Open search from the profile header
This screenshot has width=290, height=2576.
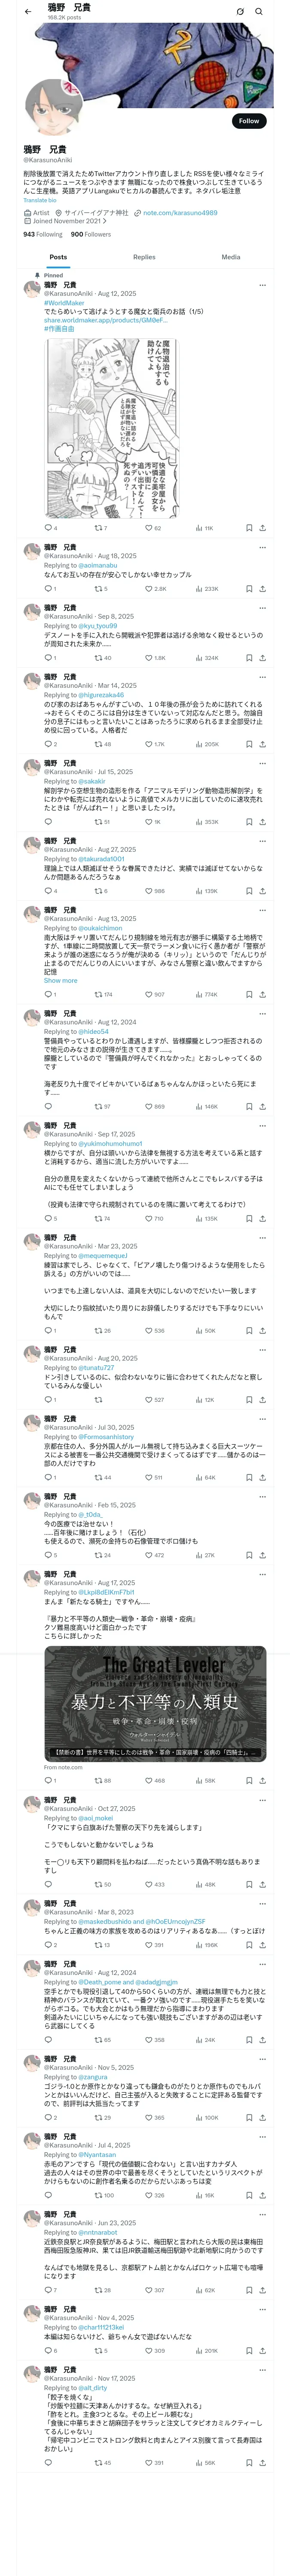[x=259, y=11]
